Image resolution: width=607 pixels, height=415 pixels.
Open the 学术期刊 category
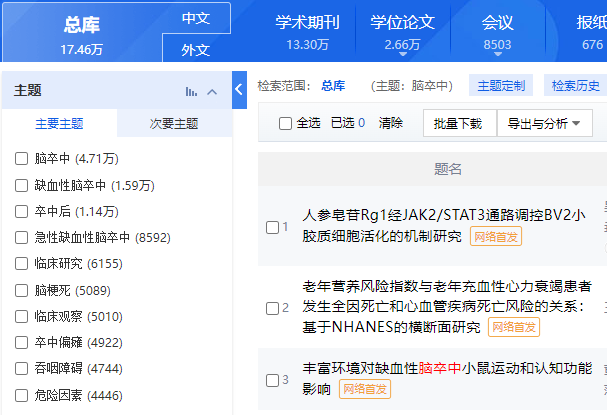[x=307, y=33]
